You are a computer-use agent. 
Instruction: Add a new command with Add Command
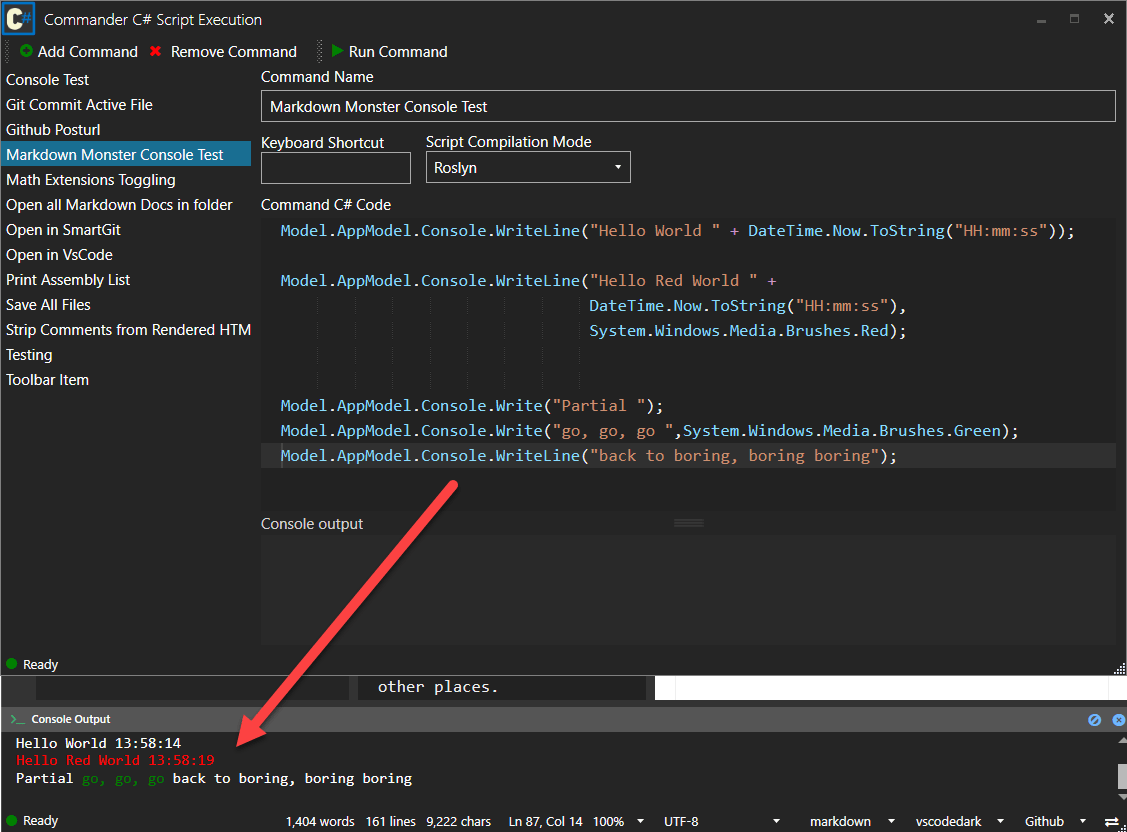click(79, 52)
